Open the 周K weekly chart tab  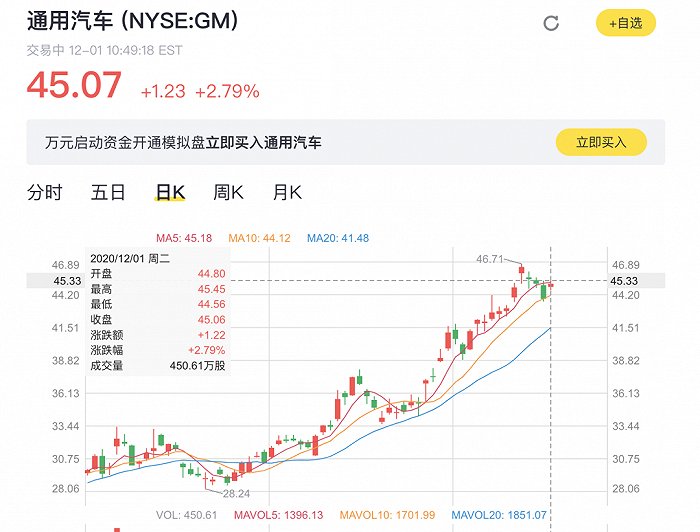228,192
